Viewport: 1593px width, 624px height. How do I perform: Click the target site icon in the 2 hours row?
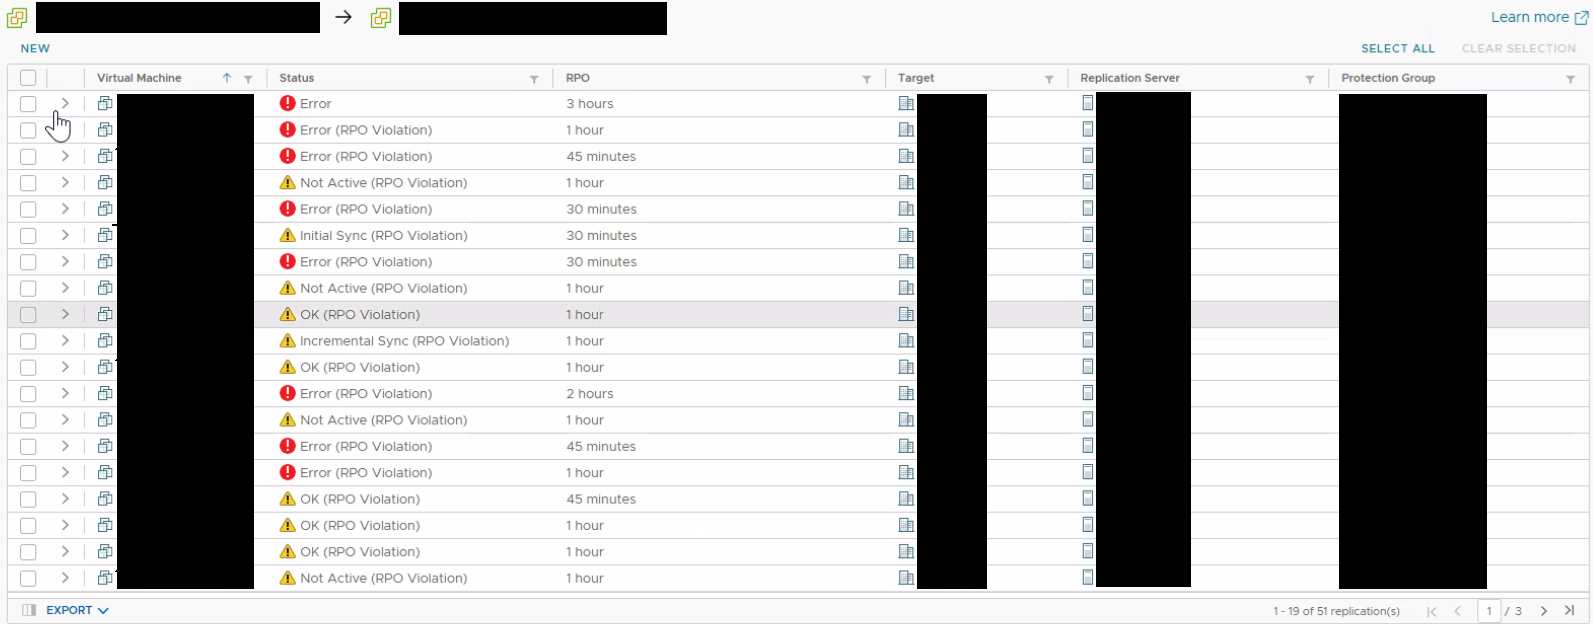tap(906, 394)
